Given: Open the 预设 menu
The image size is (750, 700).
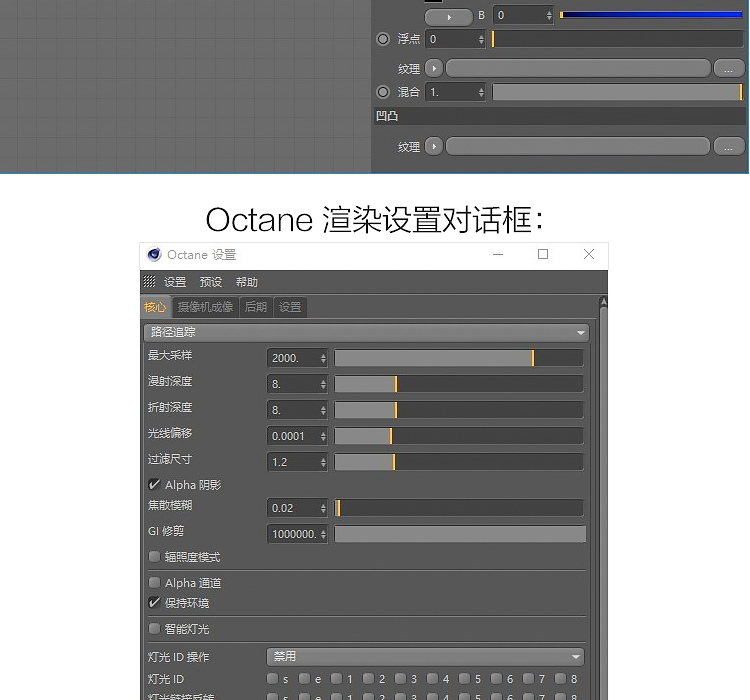Looking at the screenshot, I should point(211,282).
